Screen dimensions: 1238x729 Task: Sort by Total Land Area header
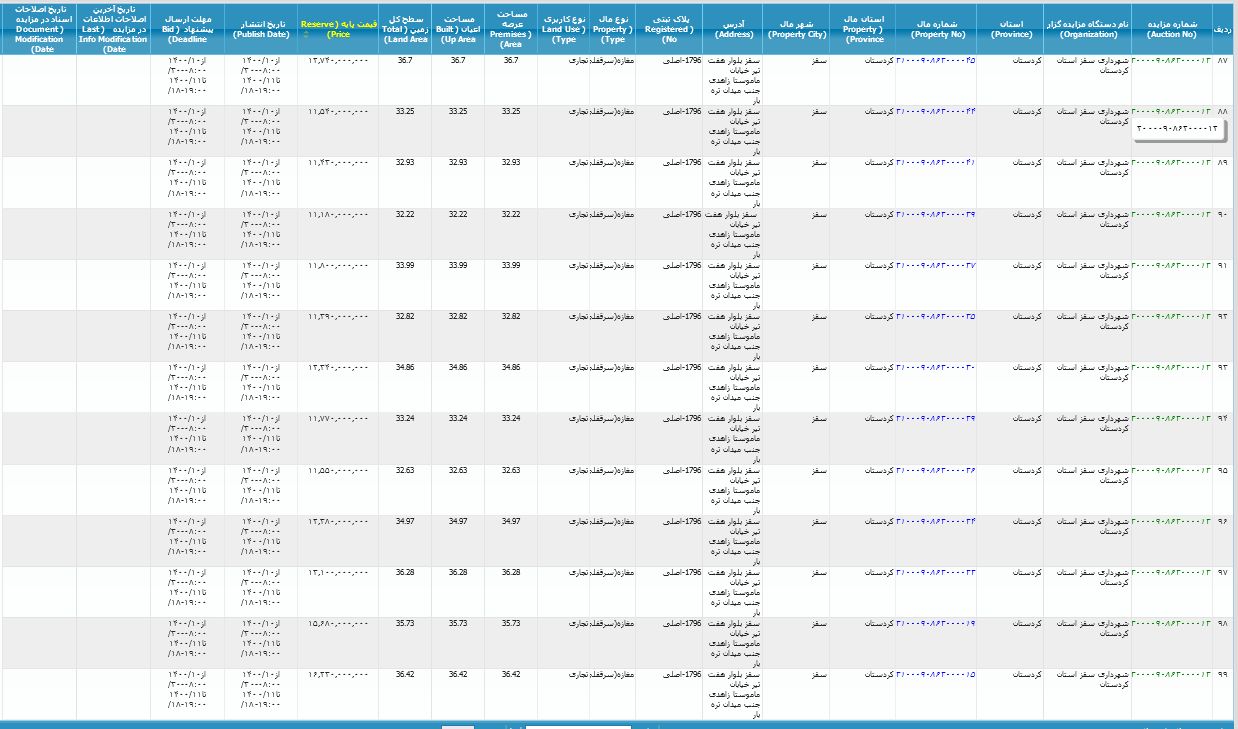click(x=404, y=27)
